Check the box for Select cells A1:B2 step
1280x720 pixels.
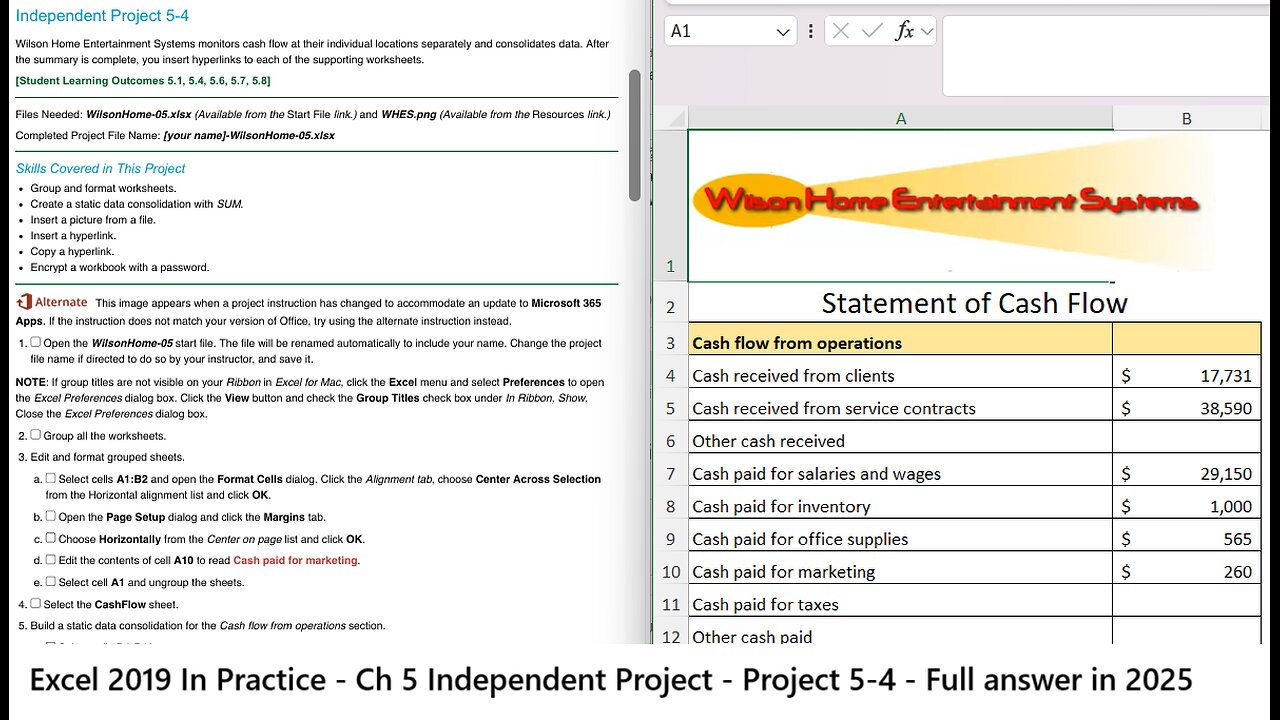click(x=51, y=478)
